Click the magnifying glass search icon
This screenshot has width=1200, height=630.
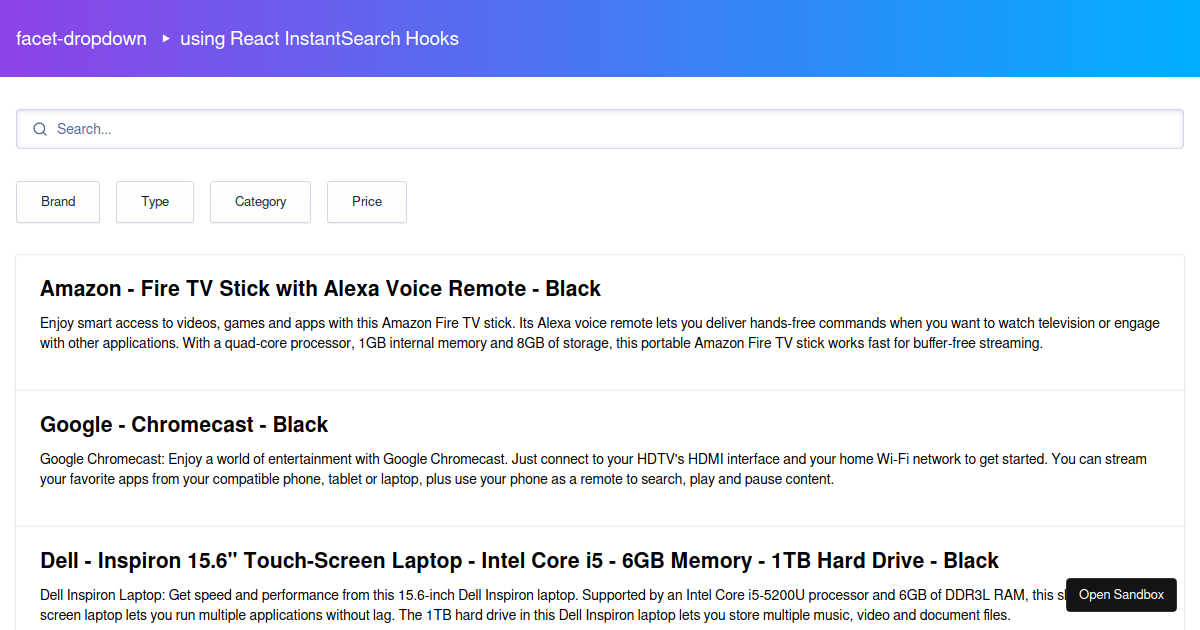coord(40,128)
